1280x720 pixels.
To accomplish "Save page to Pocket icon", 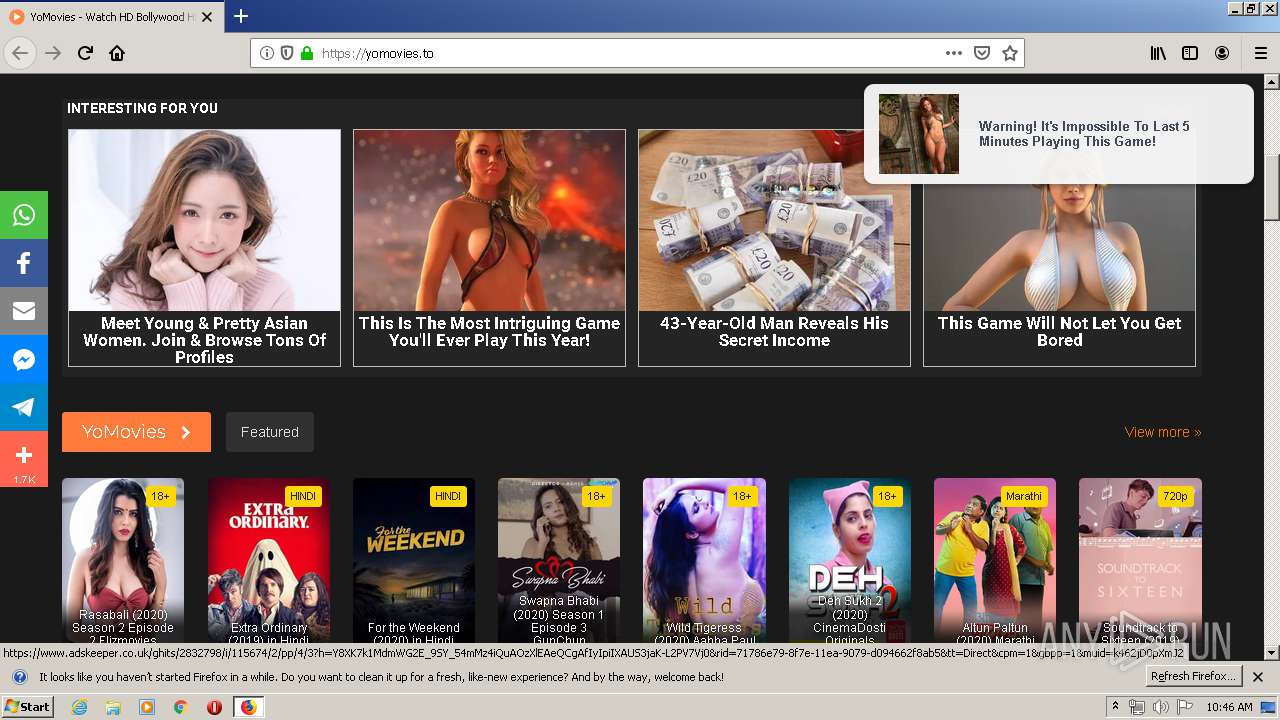I will coord(982,53).
